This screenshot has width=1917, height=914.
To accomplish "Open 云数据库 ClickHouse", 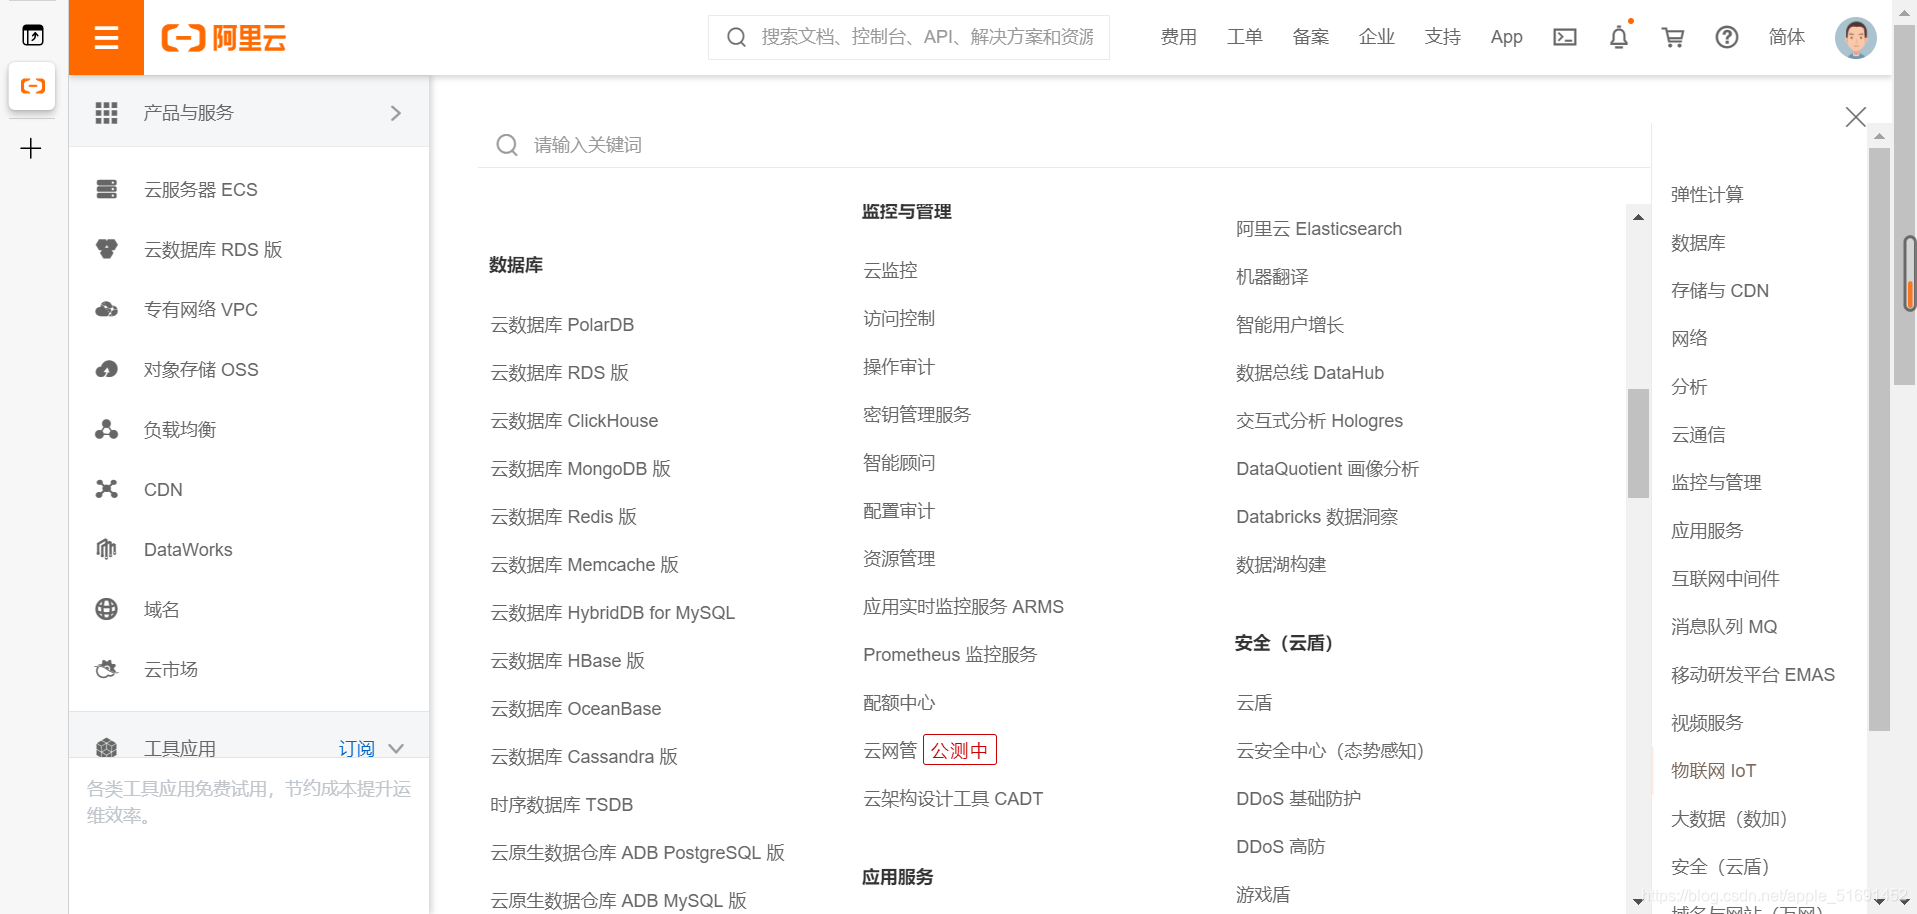I will (x=574, y=421).
